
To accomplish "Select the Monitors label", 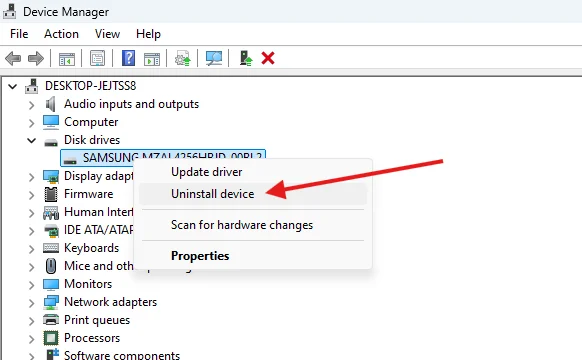I will pyautogui.click(x=88, y=284).
